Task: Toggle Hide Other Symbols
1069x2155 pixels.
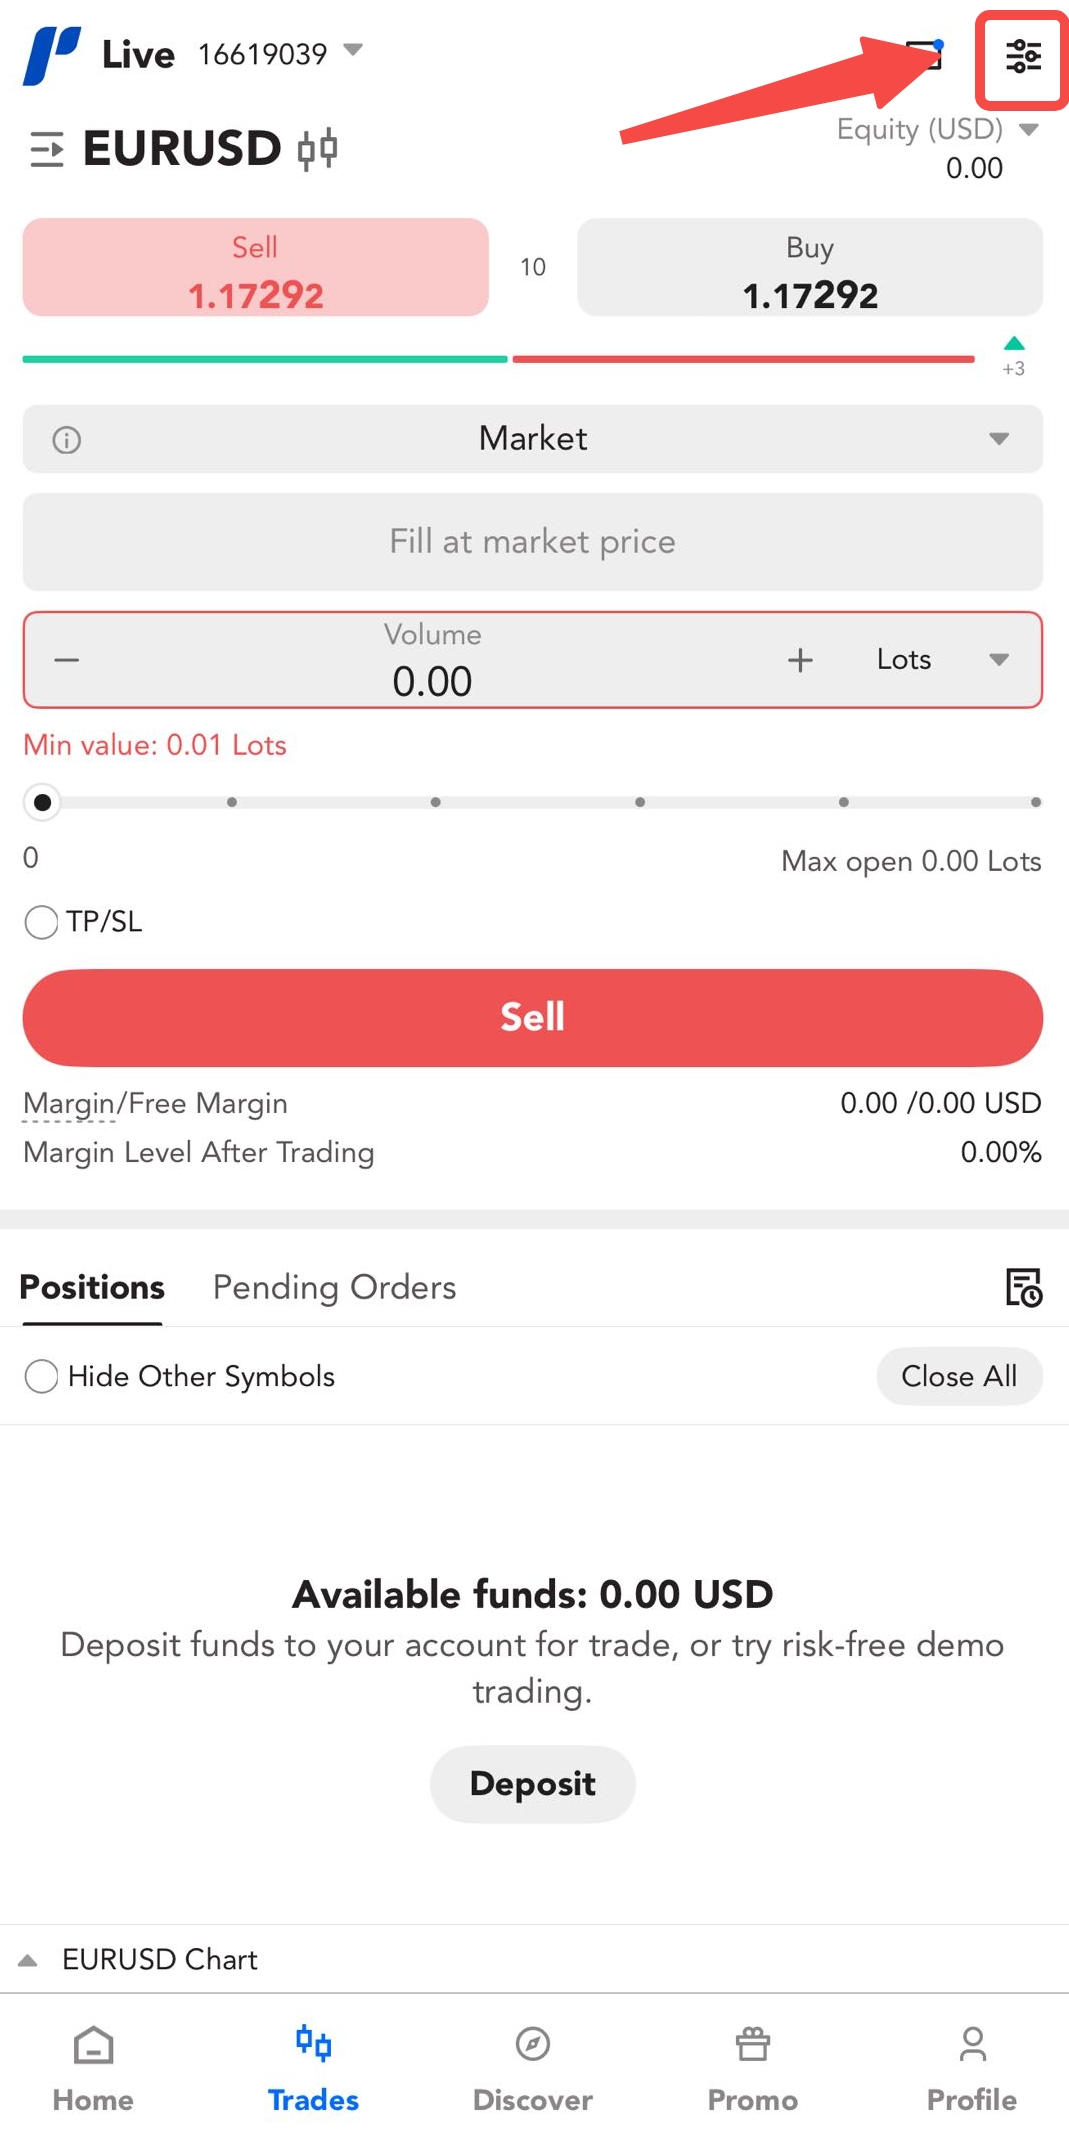Action: (x=42, y=1376)
